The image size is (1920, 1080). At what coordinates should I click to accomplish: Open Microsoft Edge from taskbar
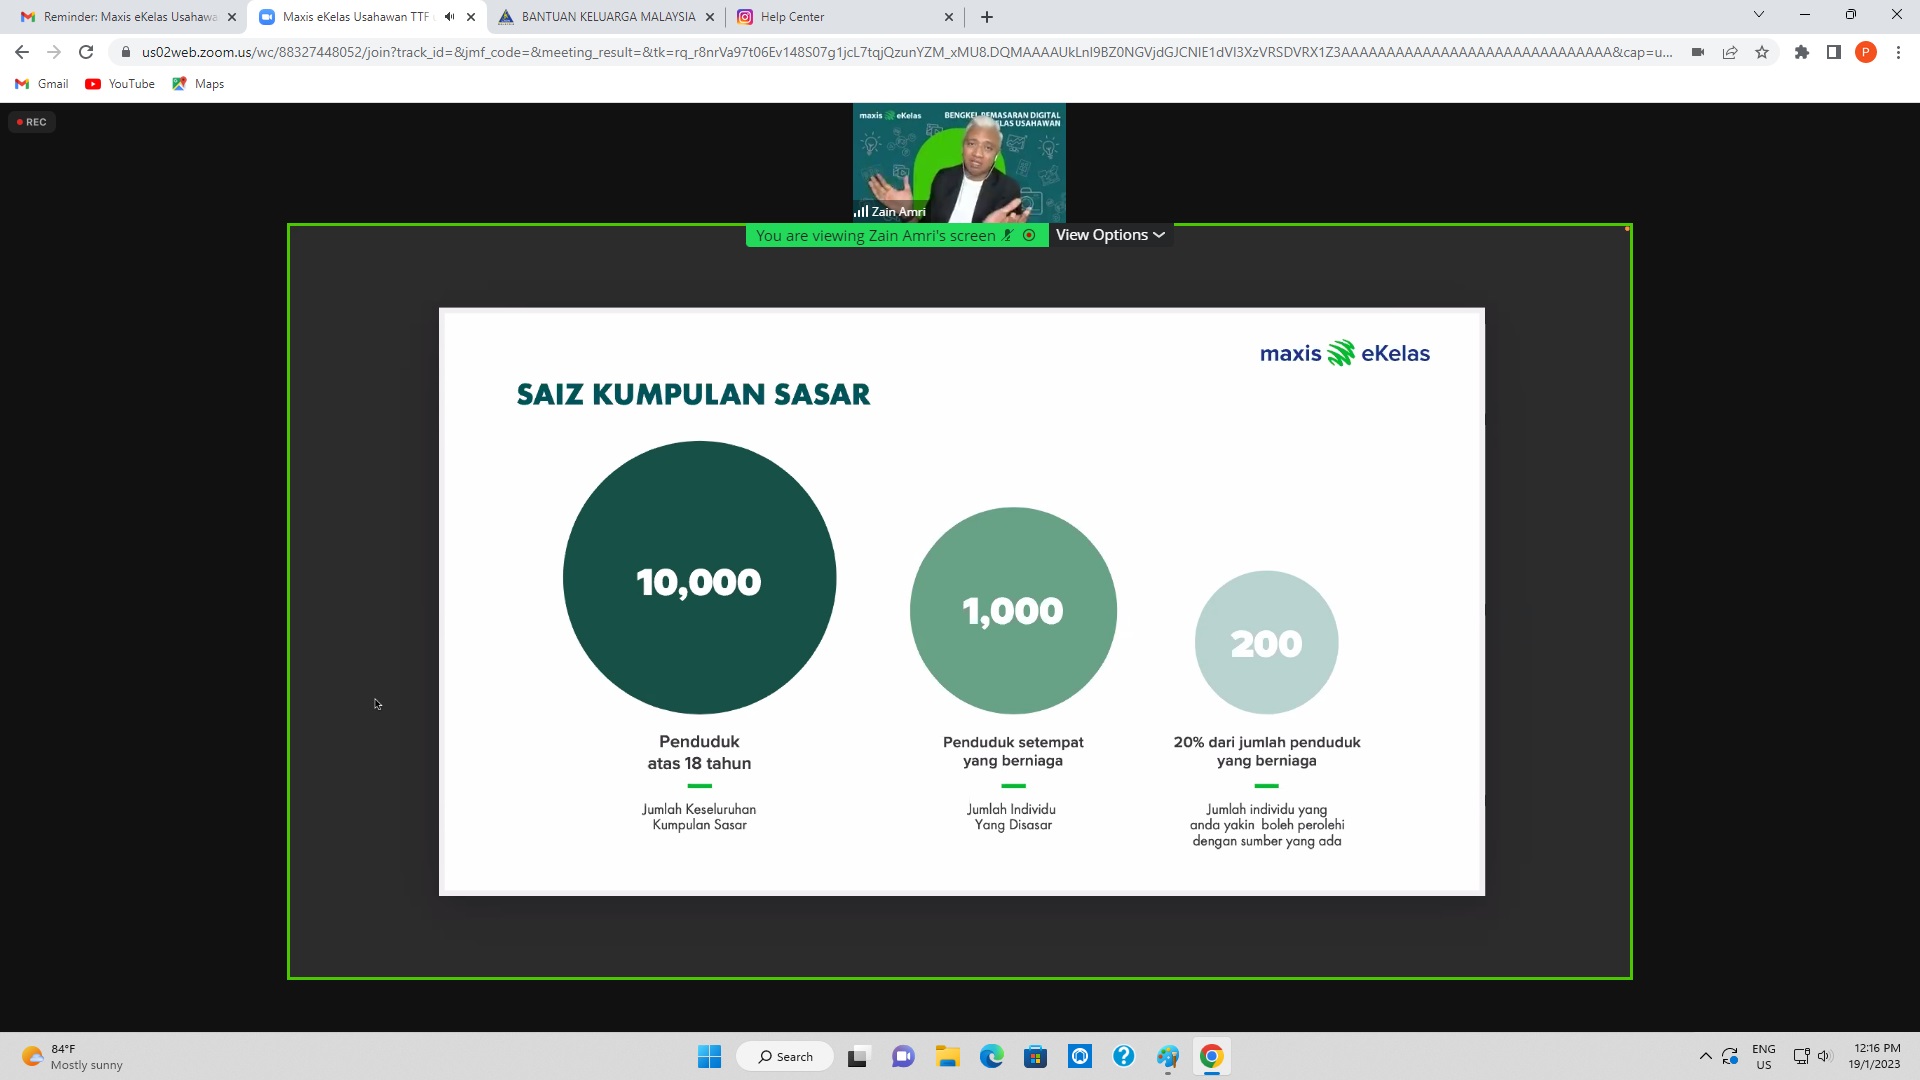pyautogui.click(x=991, y=1056)
